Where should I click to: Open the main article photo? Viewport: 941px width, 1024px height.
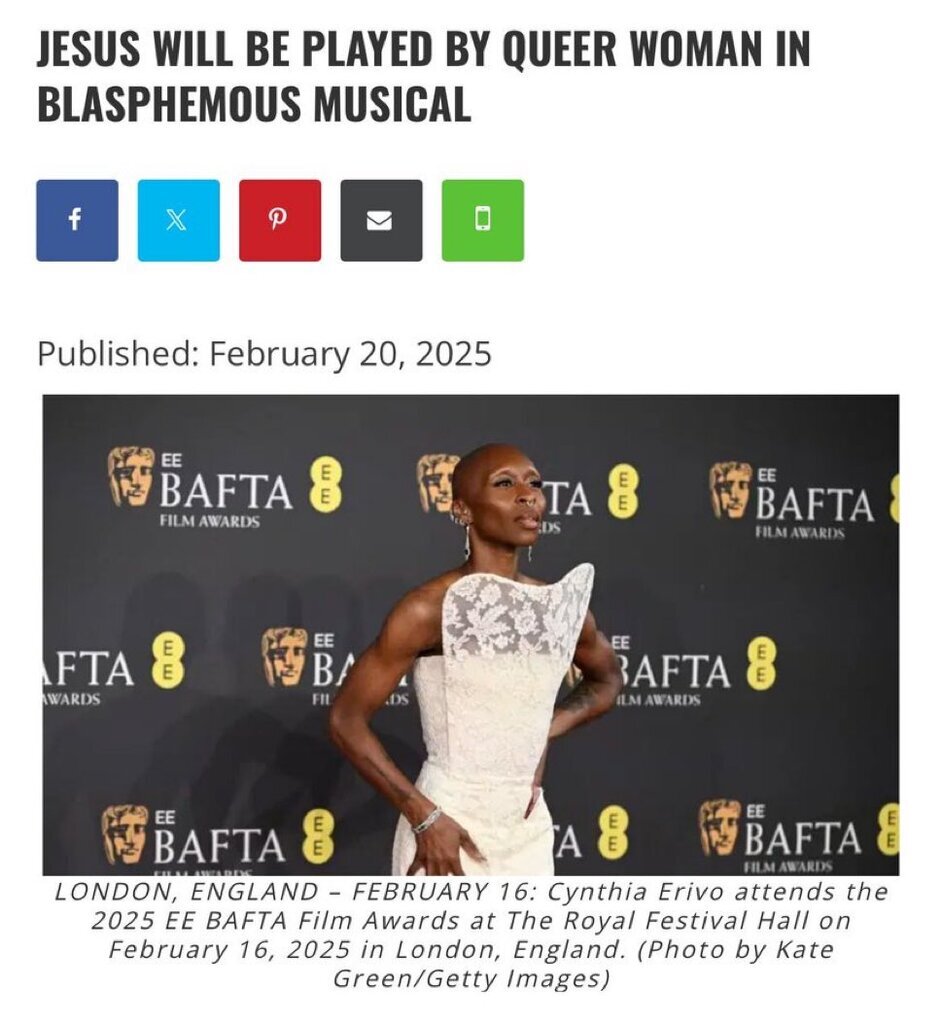pyautogui.click(x=471, y=635)
